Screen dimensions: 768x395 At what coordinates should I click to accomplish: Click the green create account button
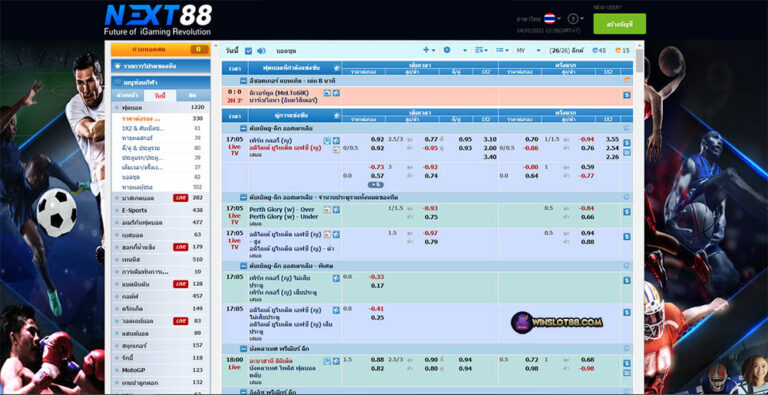(619, 24)
